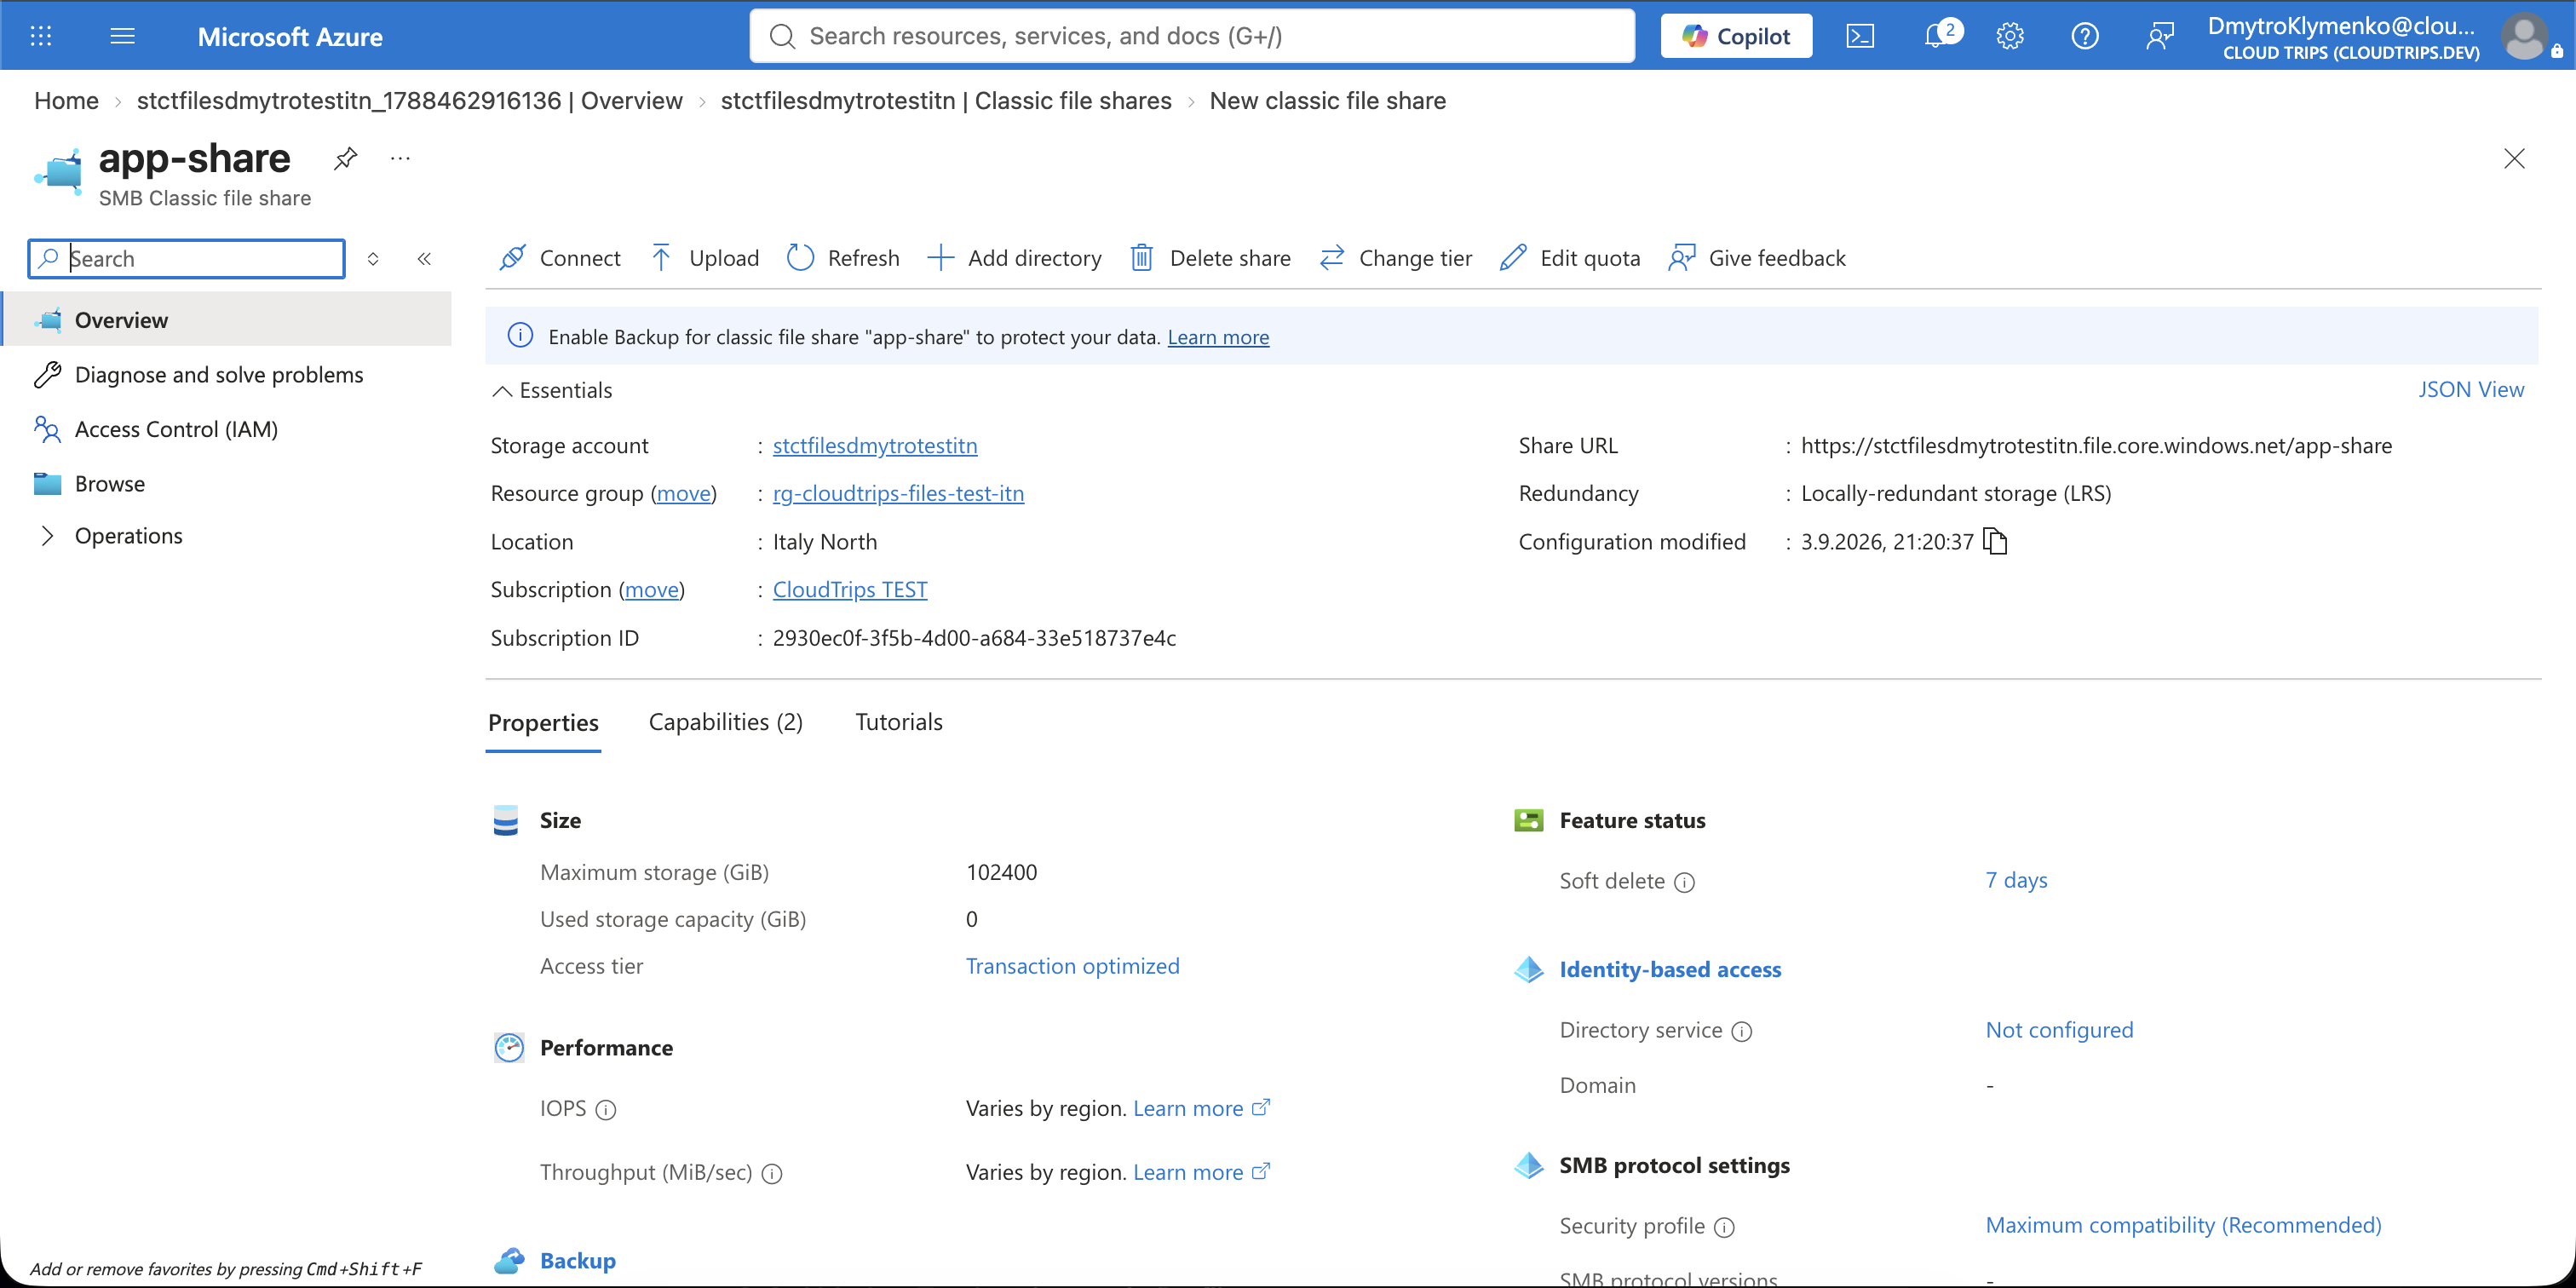Open storage account stctfilesdmytrotestitn link

tap(875, 445)
